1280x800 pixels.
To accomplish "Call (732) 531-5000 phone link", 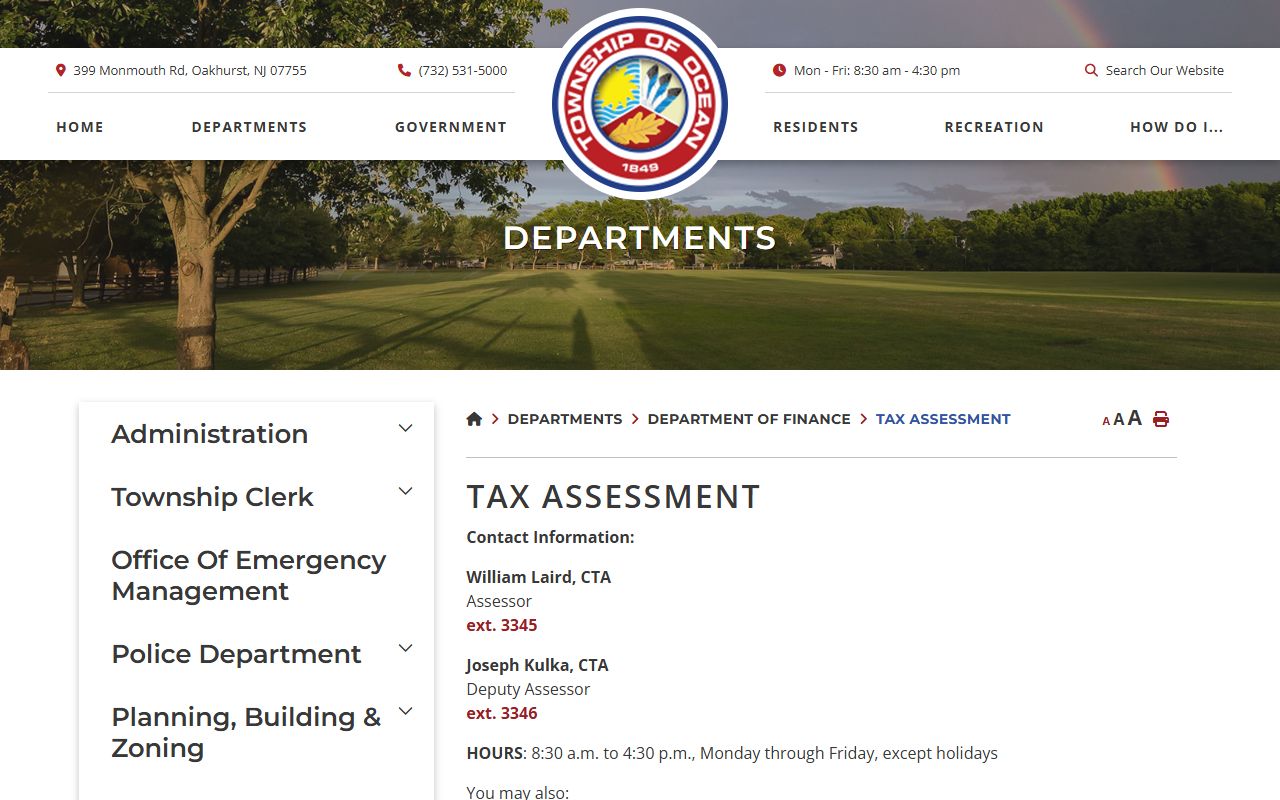I will 463,70.
